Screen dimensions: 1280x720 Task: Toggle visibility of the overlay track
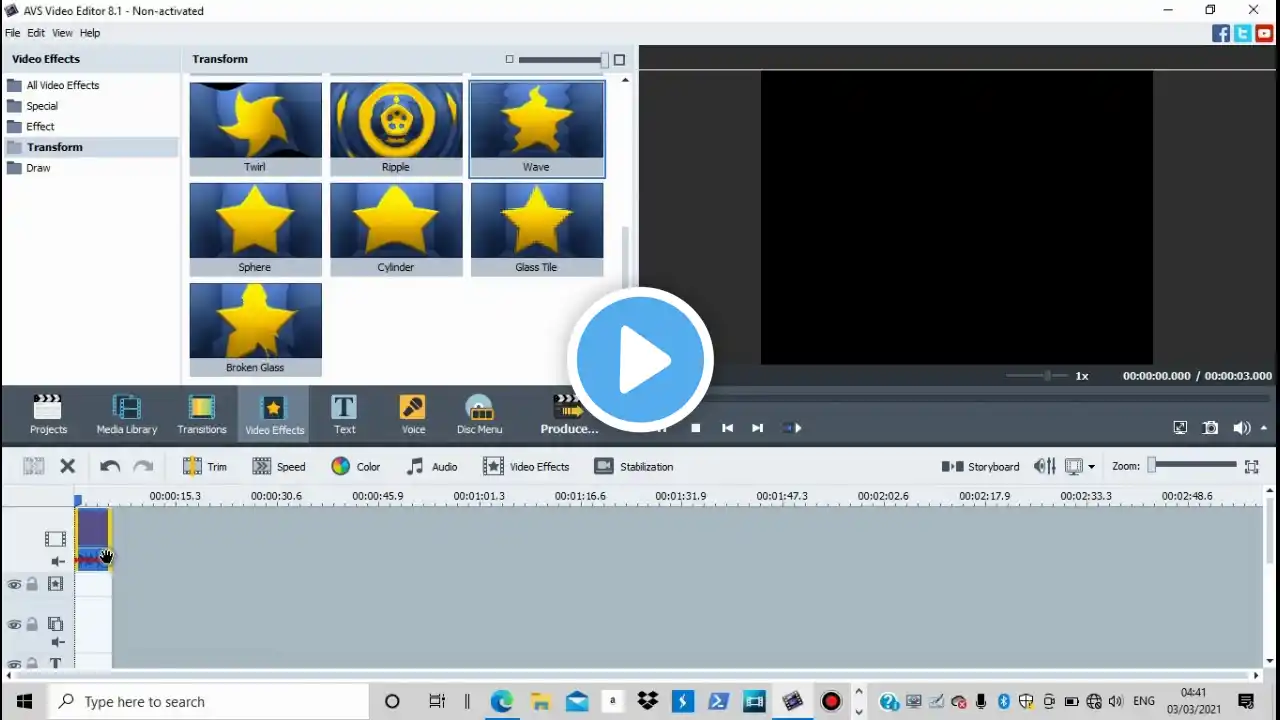click(x=14, y=625)
